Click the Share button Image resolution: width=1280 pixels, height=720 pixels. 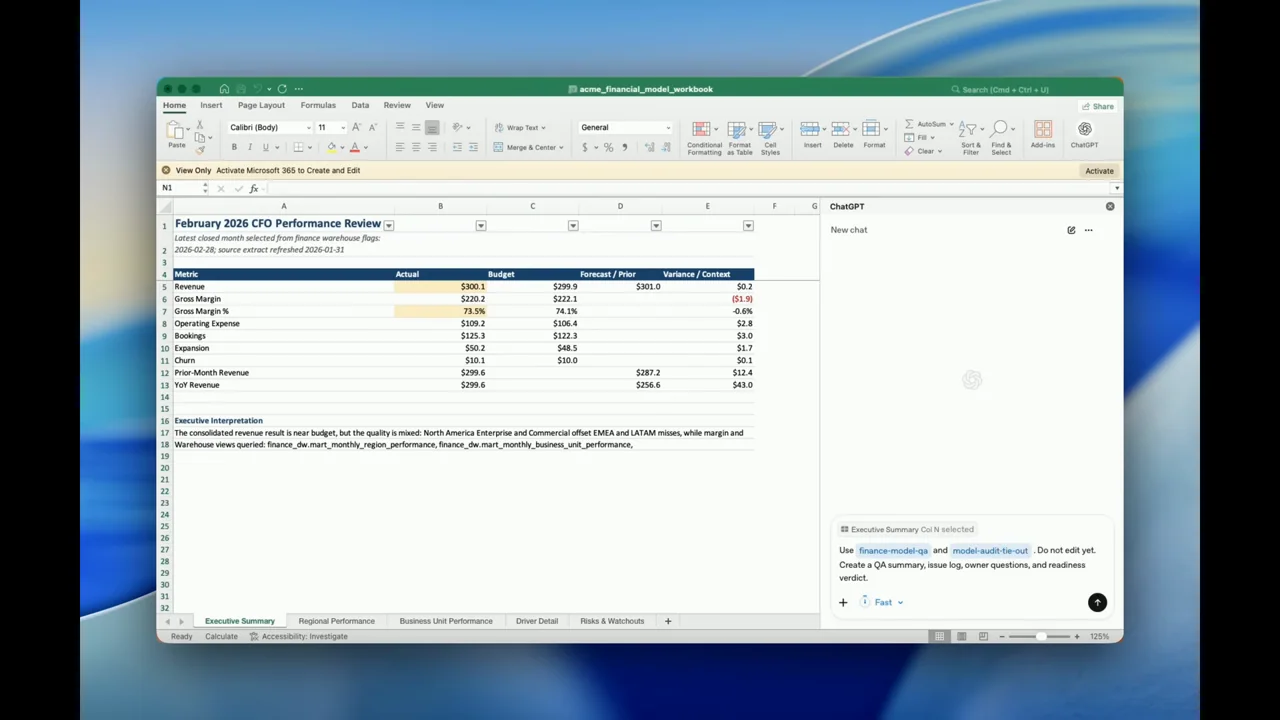pyautogui.click(x=1098, y=106)
